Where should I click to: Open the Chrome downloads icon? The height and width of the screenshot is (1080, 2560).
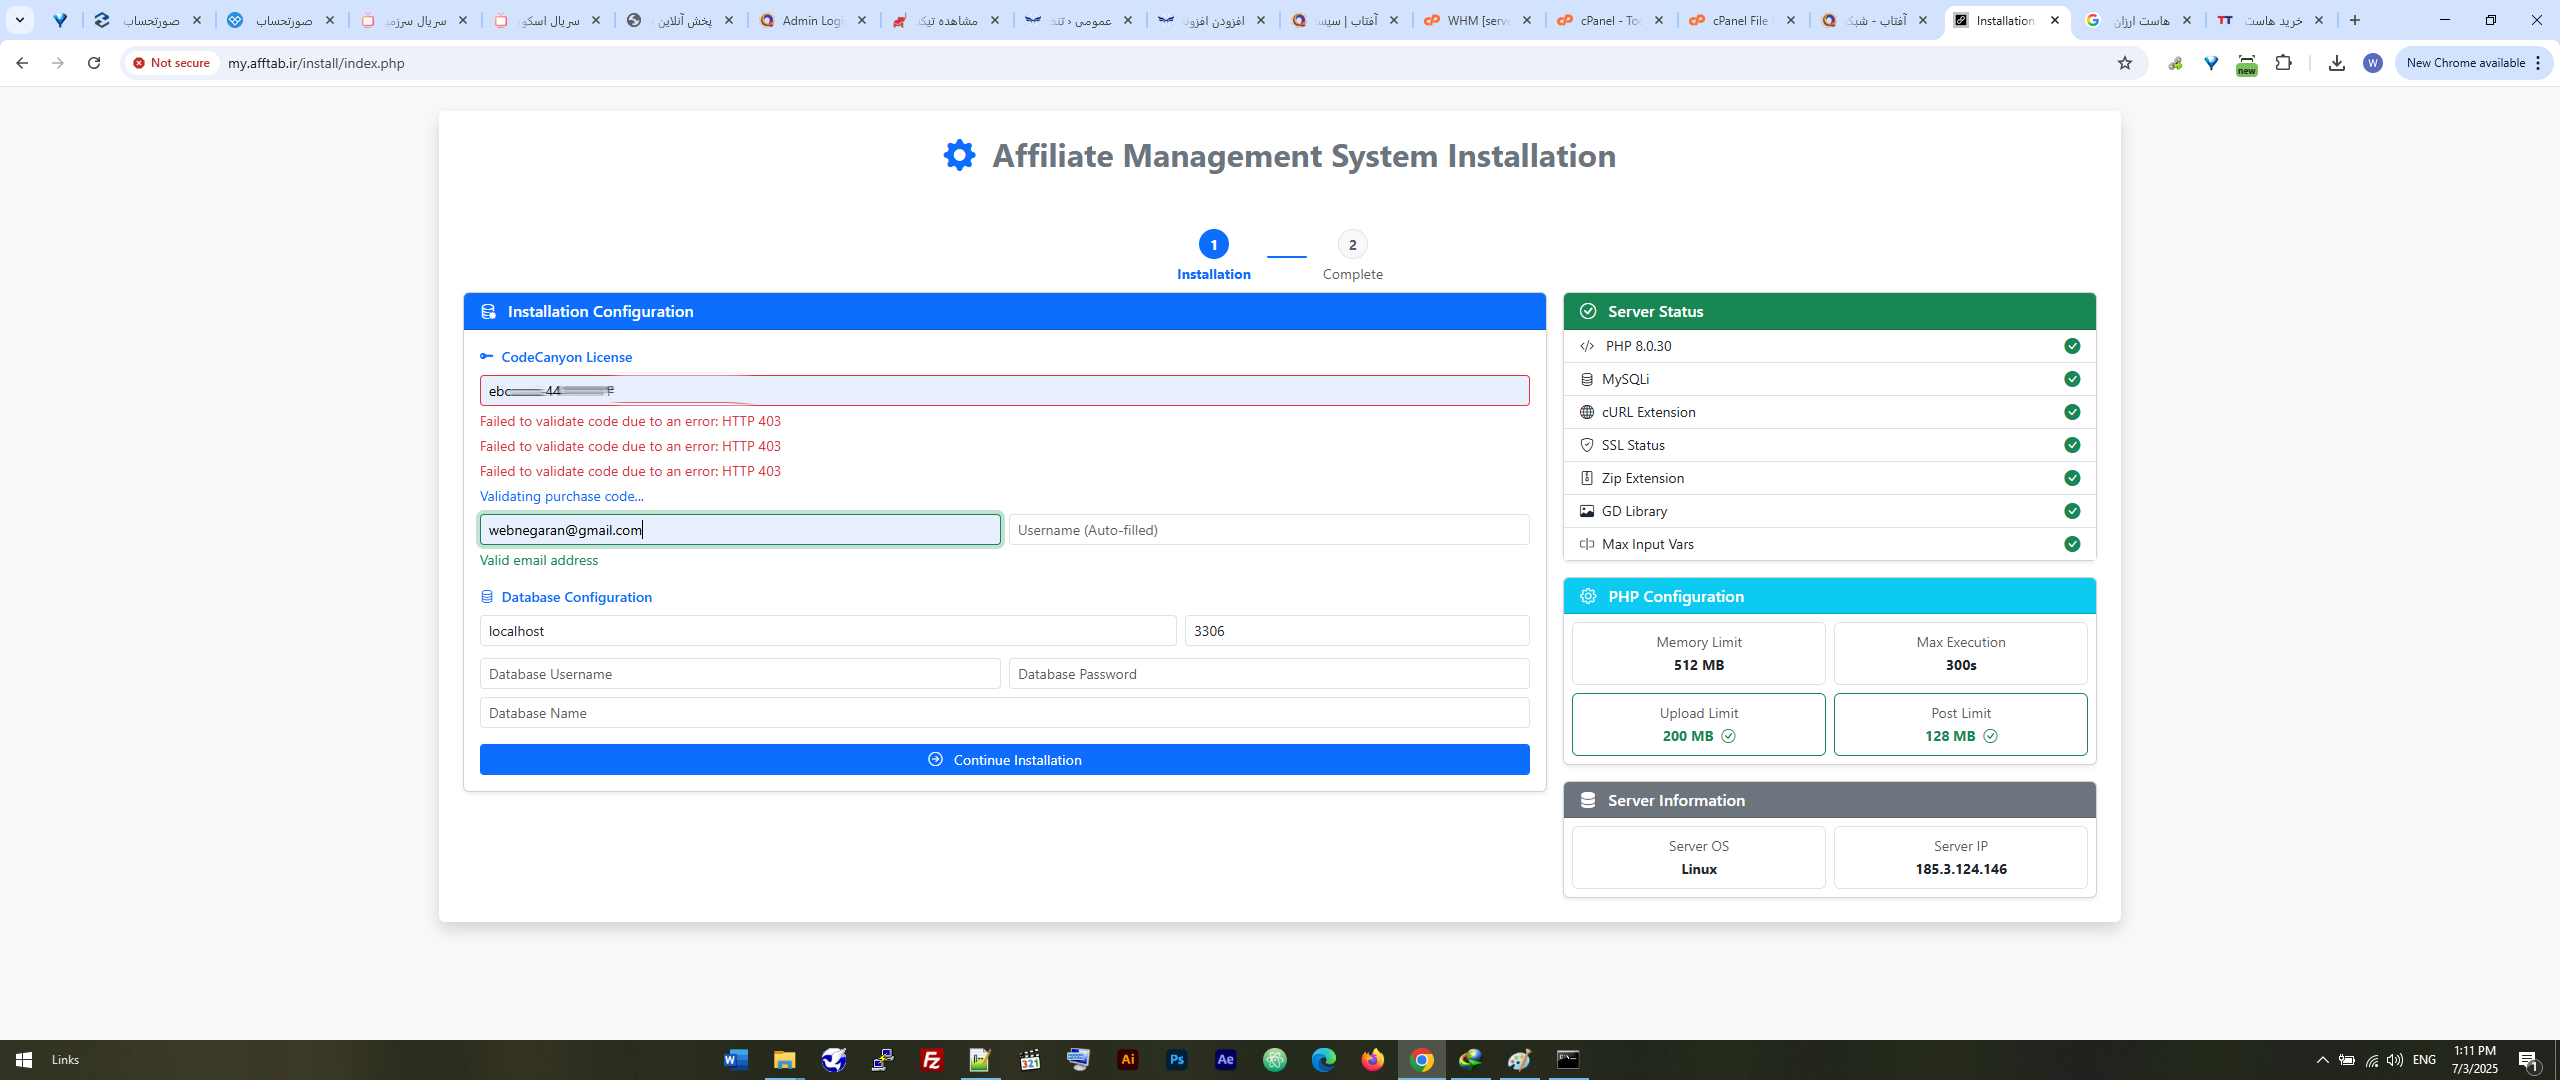tap(2336, 63)
